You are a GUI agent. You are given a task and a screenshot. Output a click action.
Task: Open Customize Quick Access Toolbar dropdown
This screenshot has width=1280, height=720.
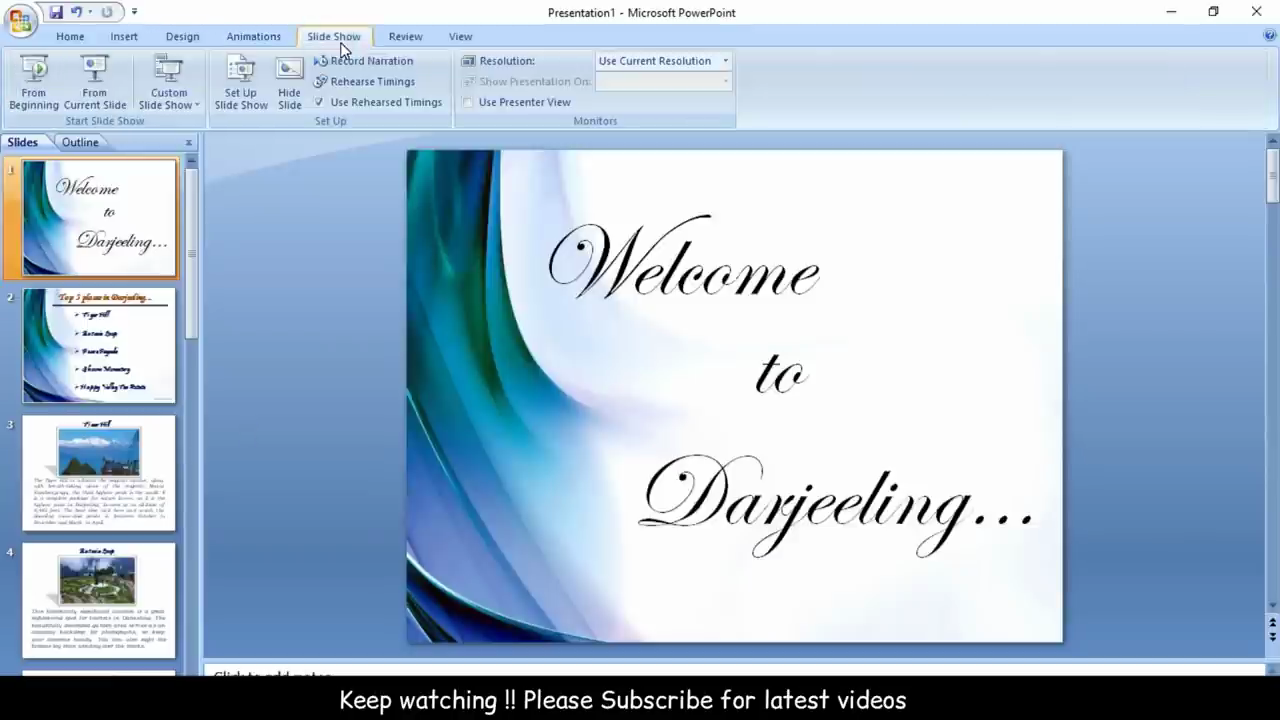[x=134, y=12]
